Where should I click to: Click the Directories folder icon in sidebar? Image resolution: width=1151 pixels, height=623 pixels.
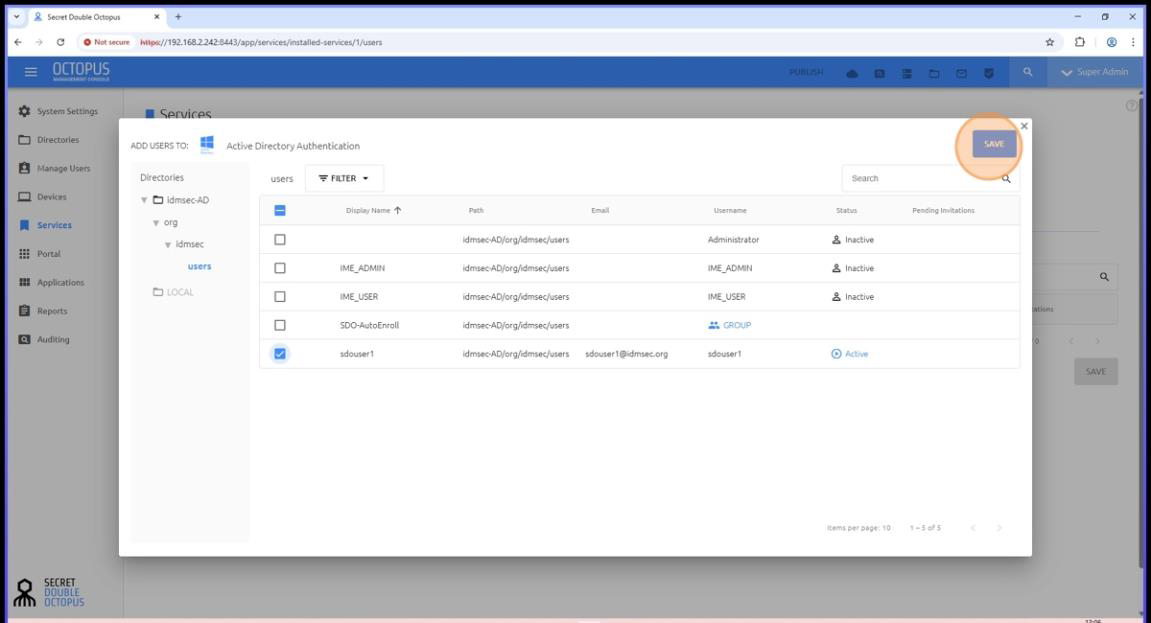coord(24,139)
